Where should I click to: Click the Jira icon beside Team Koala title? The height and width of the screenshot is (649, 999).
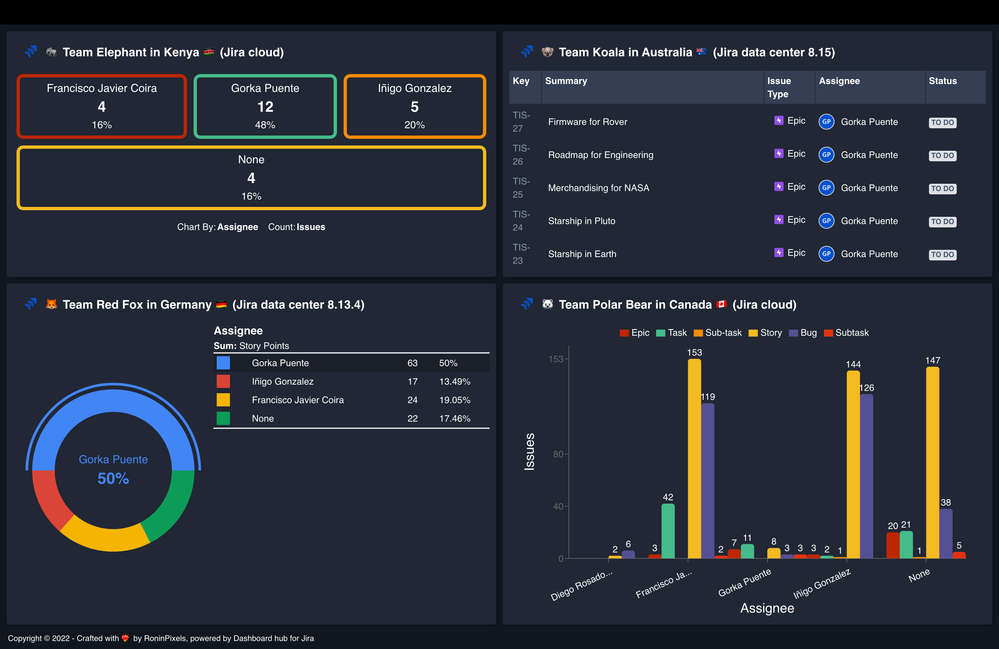pos(526,52)
